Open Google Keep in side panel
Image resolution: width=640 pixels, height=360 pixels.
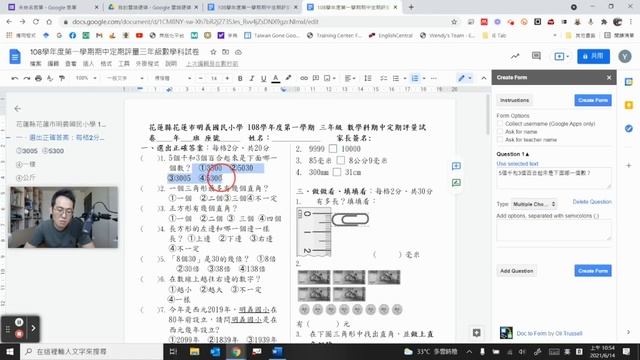click(629, 105)
